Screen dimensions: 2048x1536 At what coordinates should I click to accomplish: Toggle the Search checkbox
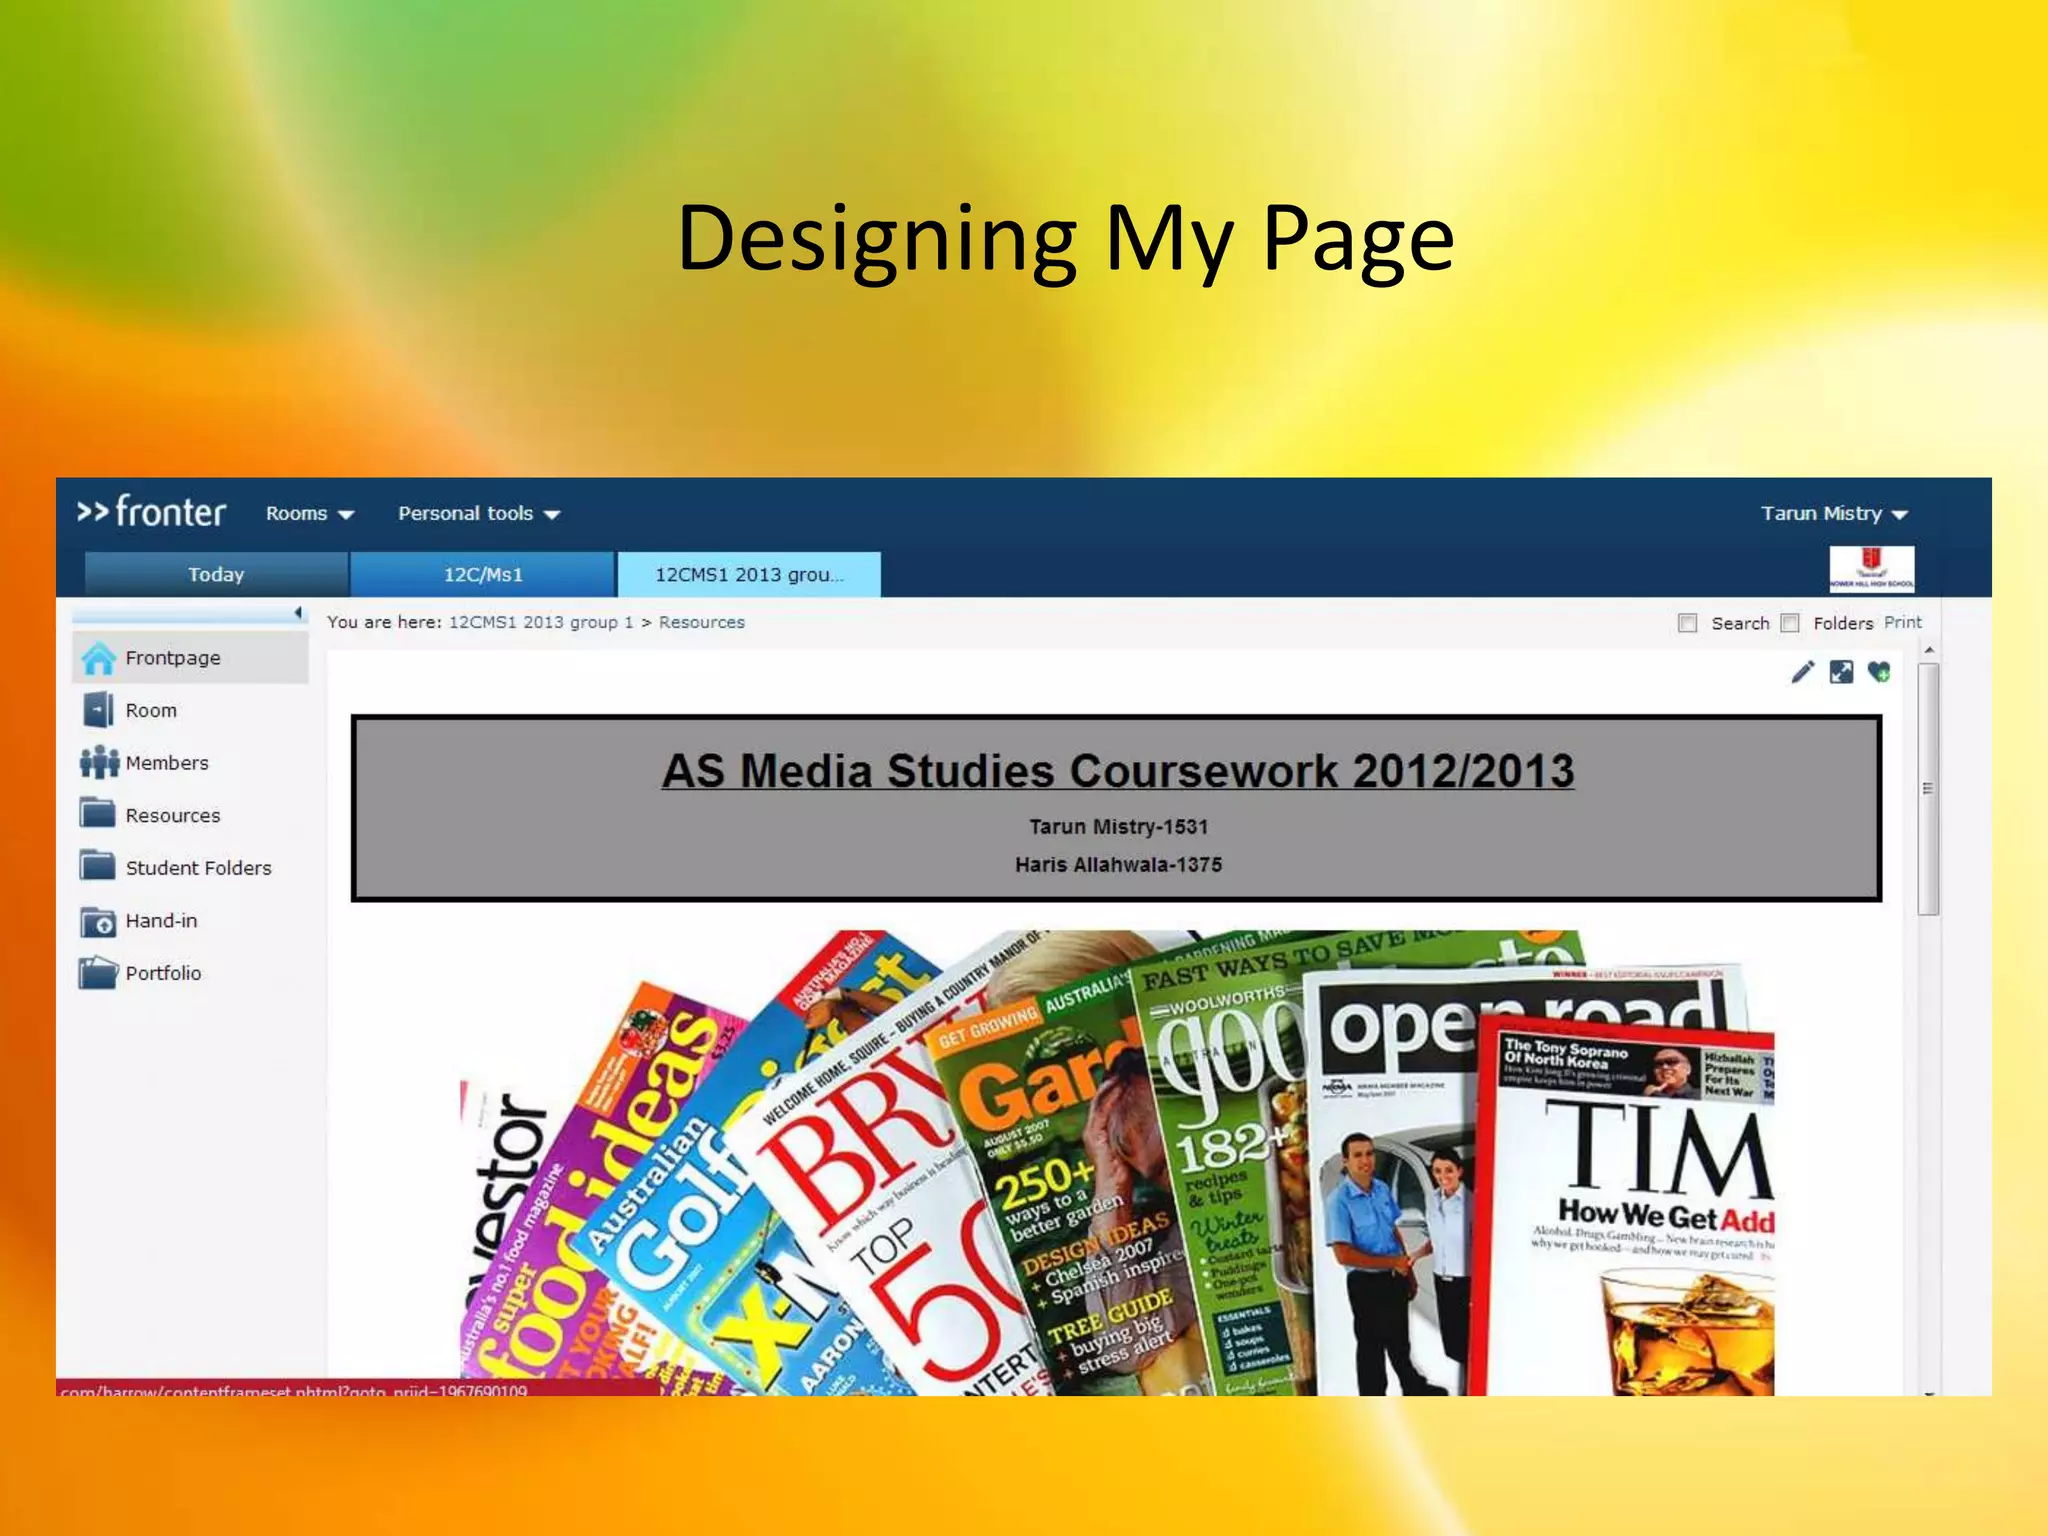1688,623
